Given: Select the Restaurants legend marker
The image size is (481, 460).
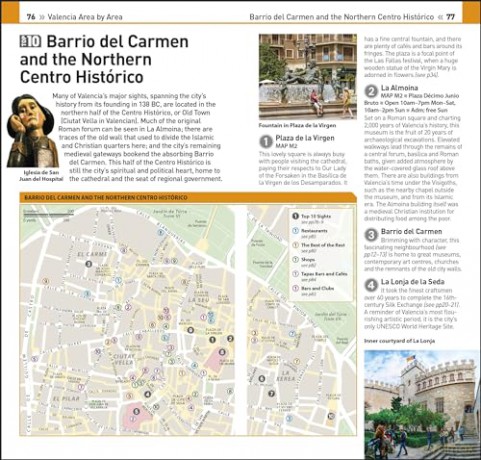Looking at the screenshot, I should [295, 230].
